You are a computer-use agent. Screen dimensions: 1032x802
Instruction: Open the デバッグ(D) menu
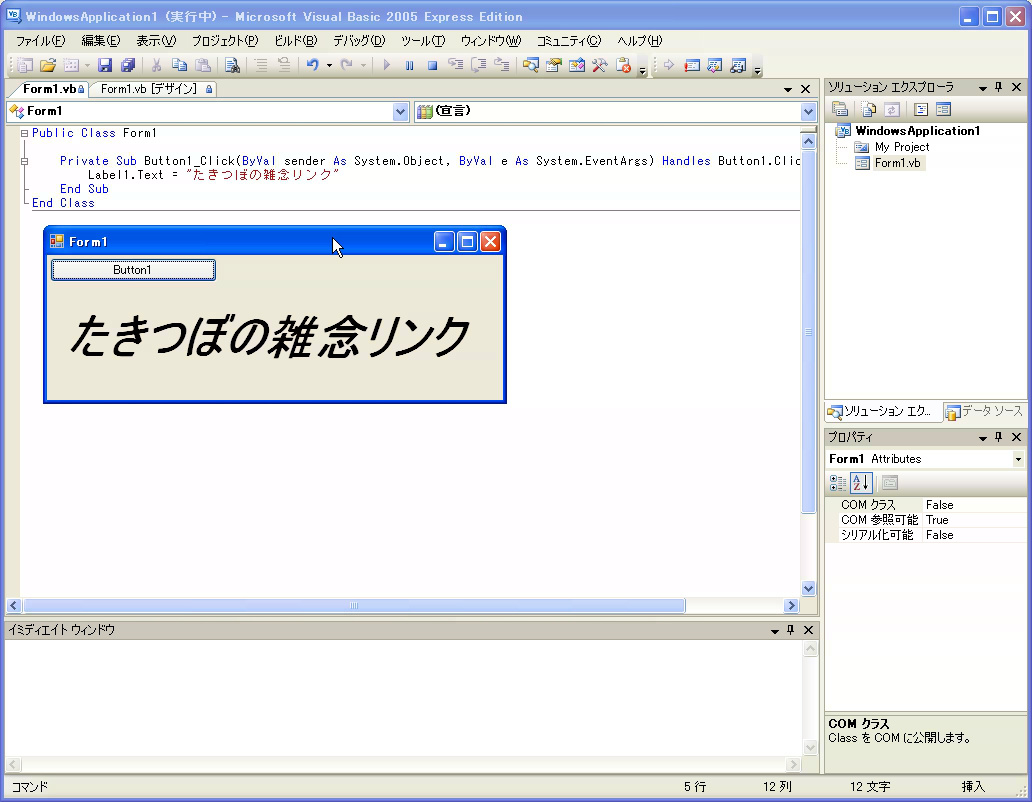(x=358, y=41)
